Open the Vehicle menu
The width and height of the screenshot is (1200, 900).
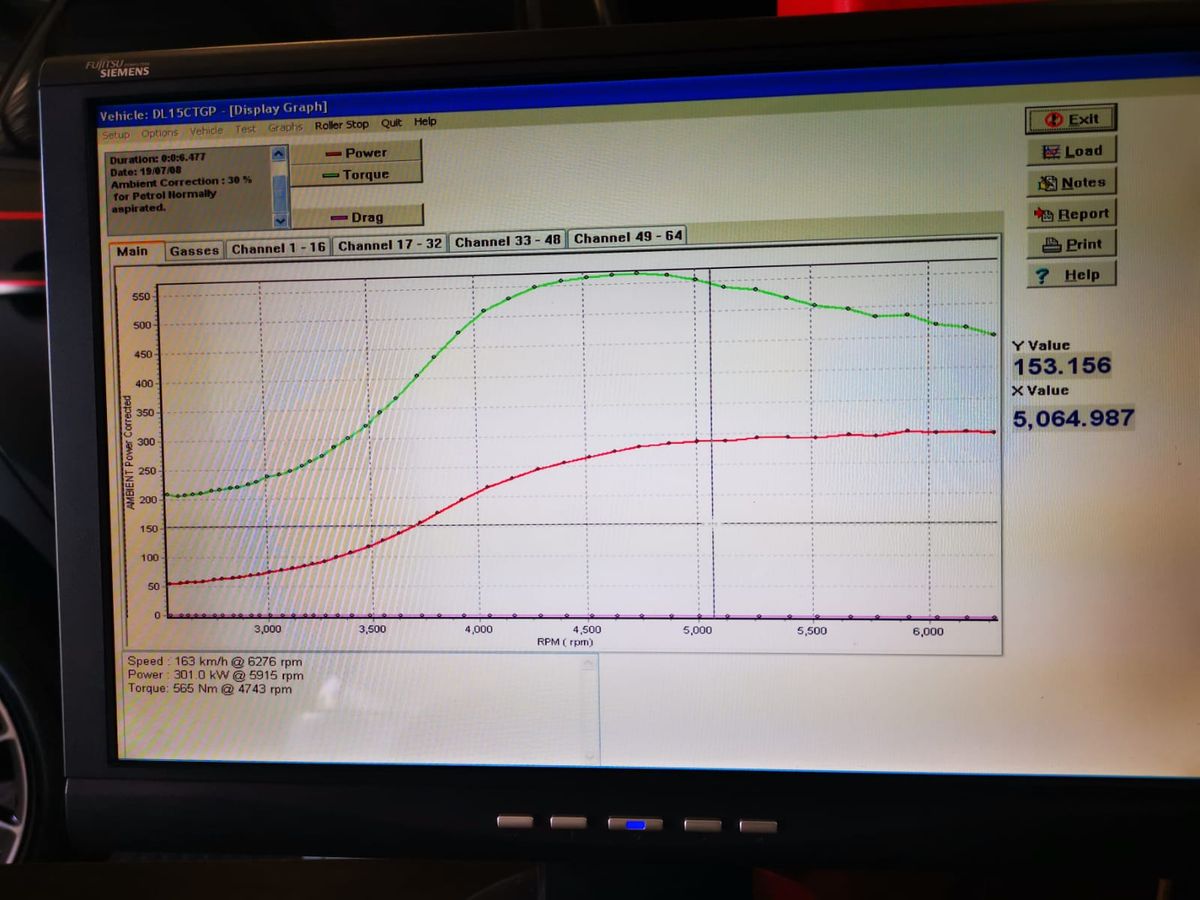coord(206,130)
